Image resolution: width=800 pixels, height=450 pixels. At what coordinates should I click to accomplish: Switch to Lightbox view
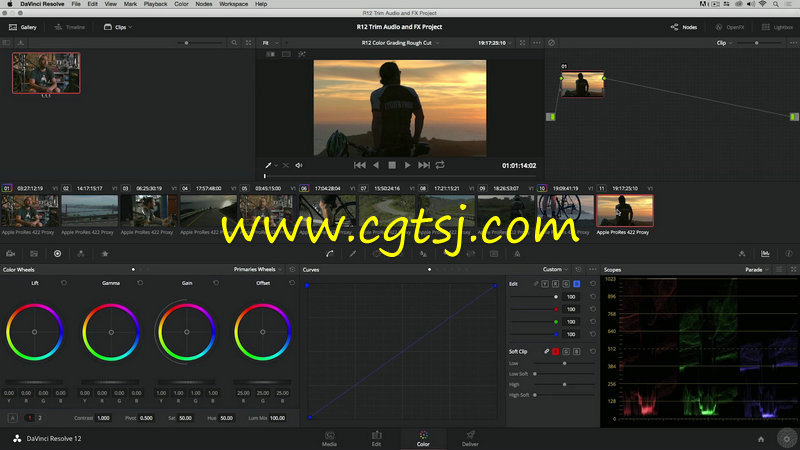point(778,27)
